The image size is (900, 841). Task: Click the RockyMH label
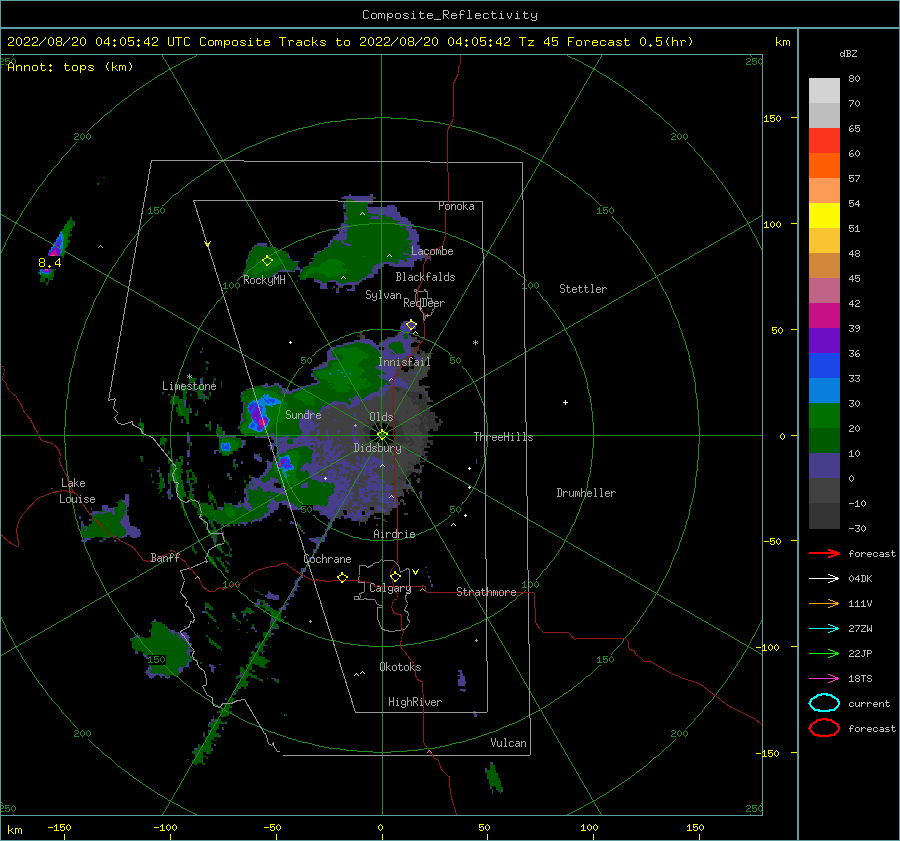click(264, 280)
